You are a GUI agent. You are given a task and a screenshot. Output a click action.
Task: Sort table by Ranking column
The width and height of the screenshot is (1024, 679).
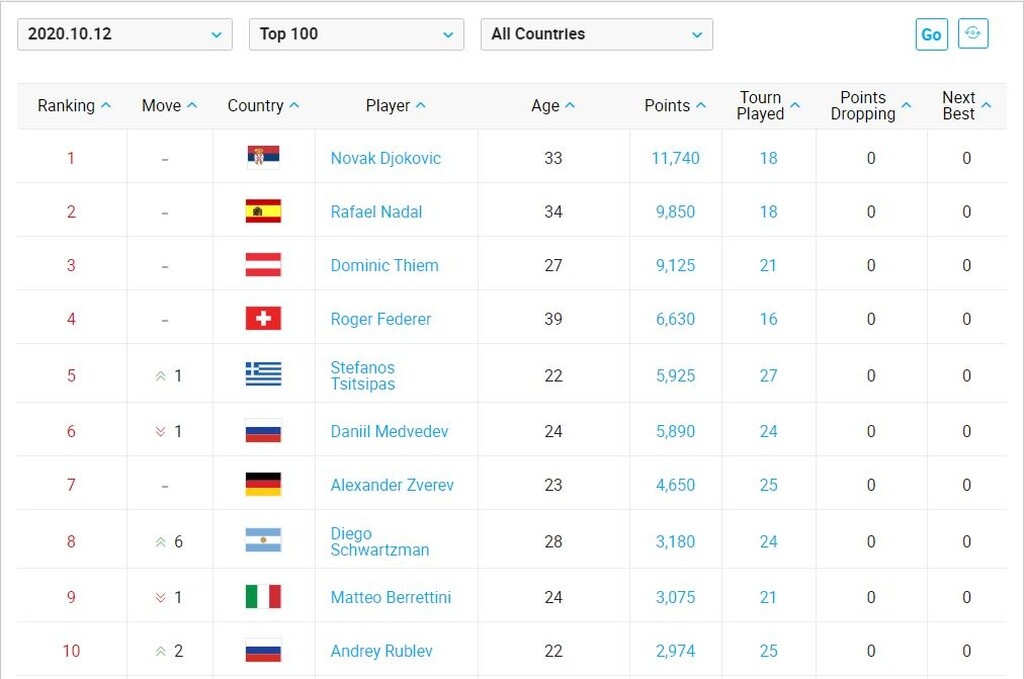pos(74,106)
